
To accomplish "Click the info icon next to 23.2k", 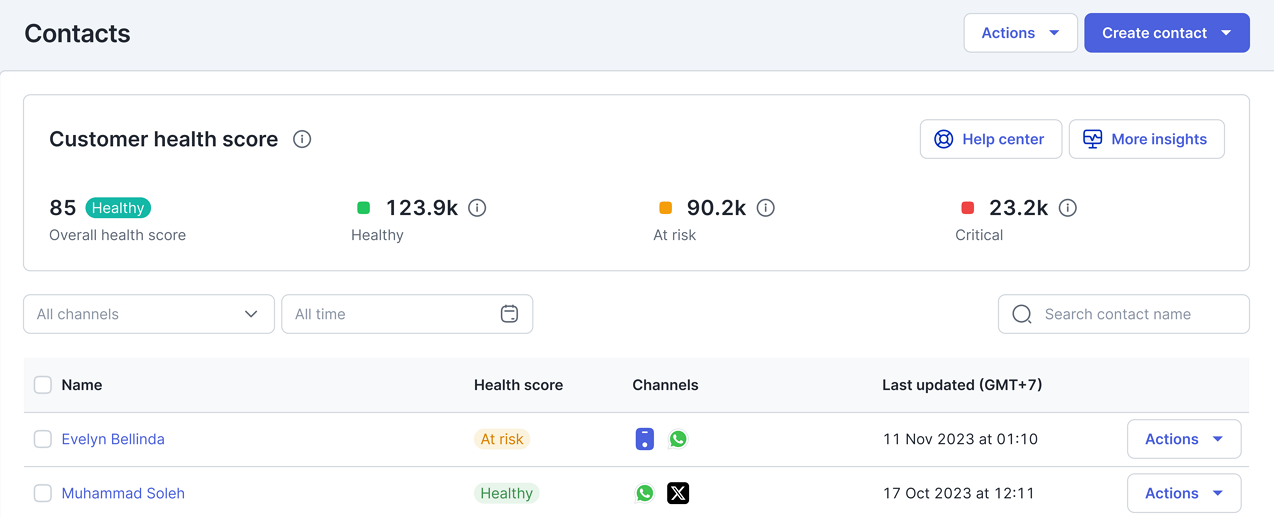I will point(1068,208).
